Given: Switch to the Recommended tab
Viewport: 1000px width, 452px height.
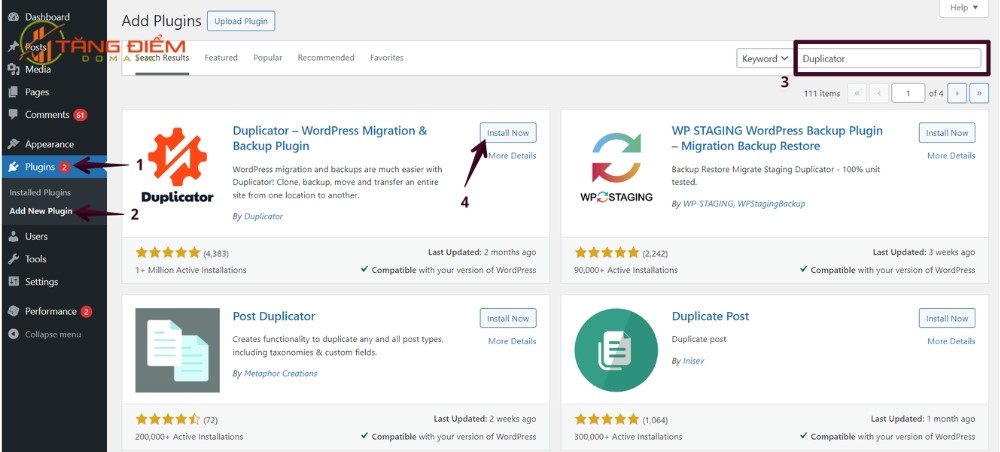Looking at the screenshot, I should tap(326, 58).
